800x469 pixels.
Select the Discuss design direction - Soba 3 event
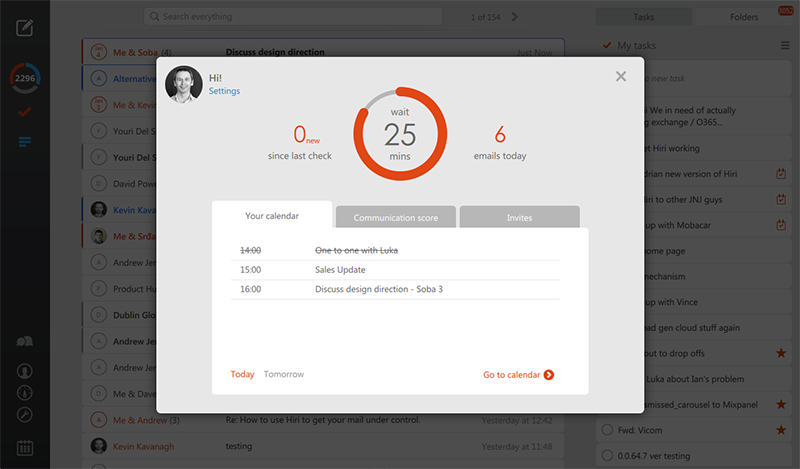click(x=395, y=289)
